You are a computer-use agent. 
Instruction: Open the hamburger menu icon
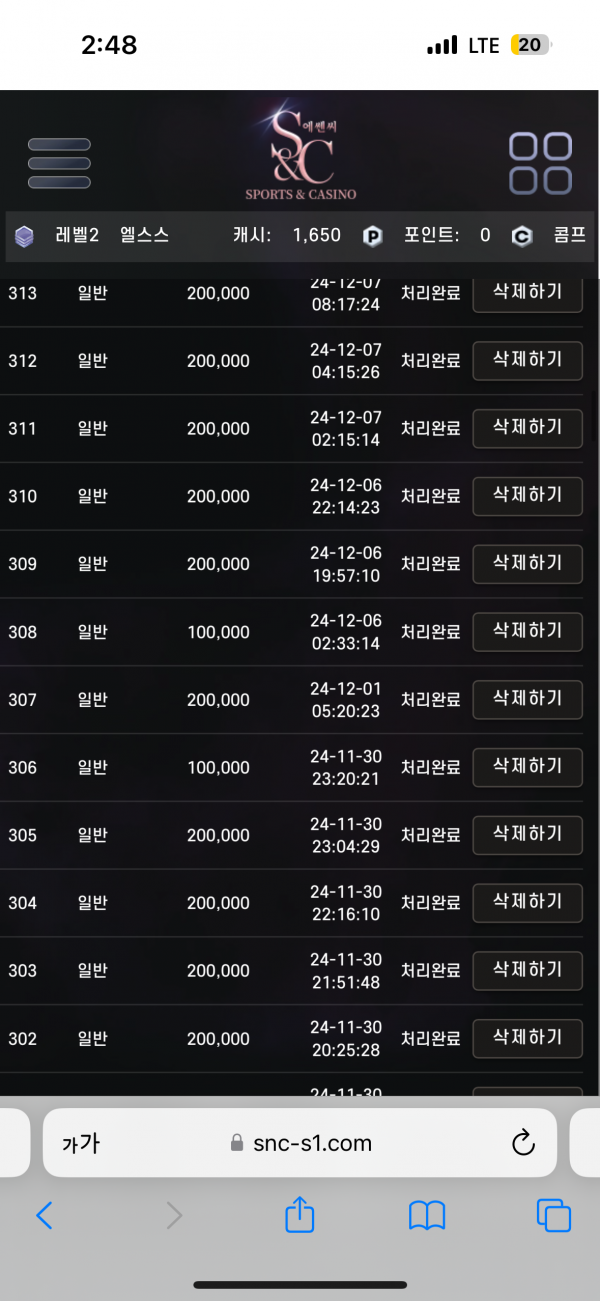59,163
